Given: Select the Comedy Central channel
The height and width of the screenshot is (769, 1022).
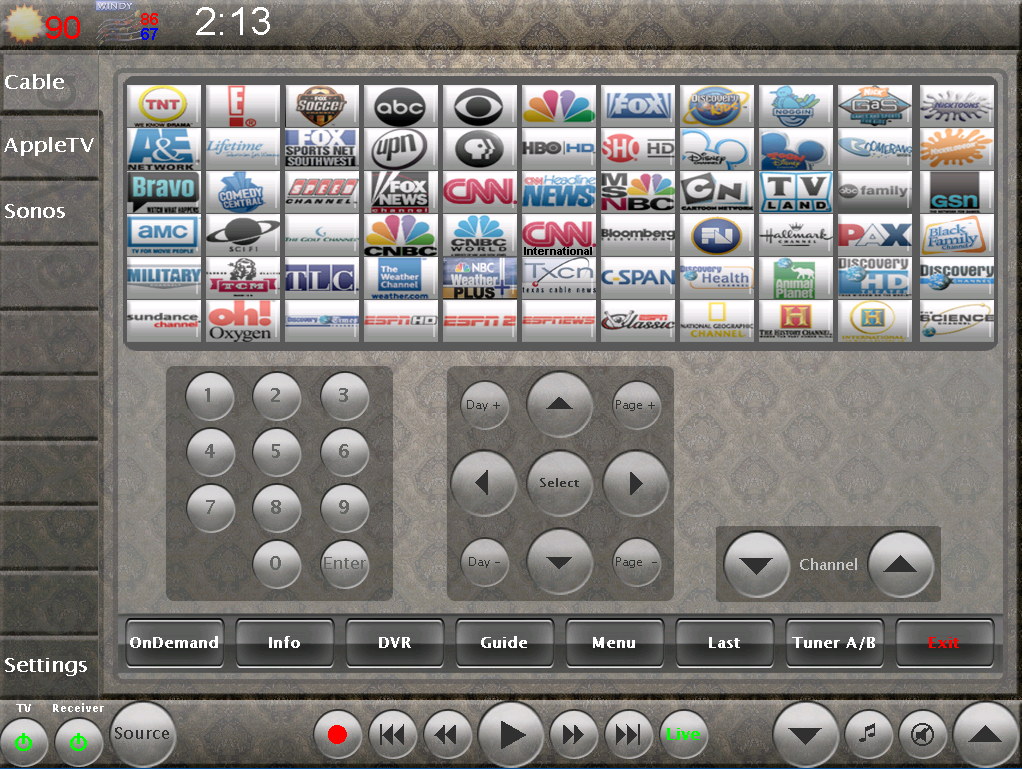Looking at the screenshot, I should [x=242, y=192].
